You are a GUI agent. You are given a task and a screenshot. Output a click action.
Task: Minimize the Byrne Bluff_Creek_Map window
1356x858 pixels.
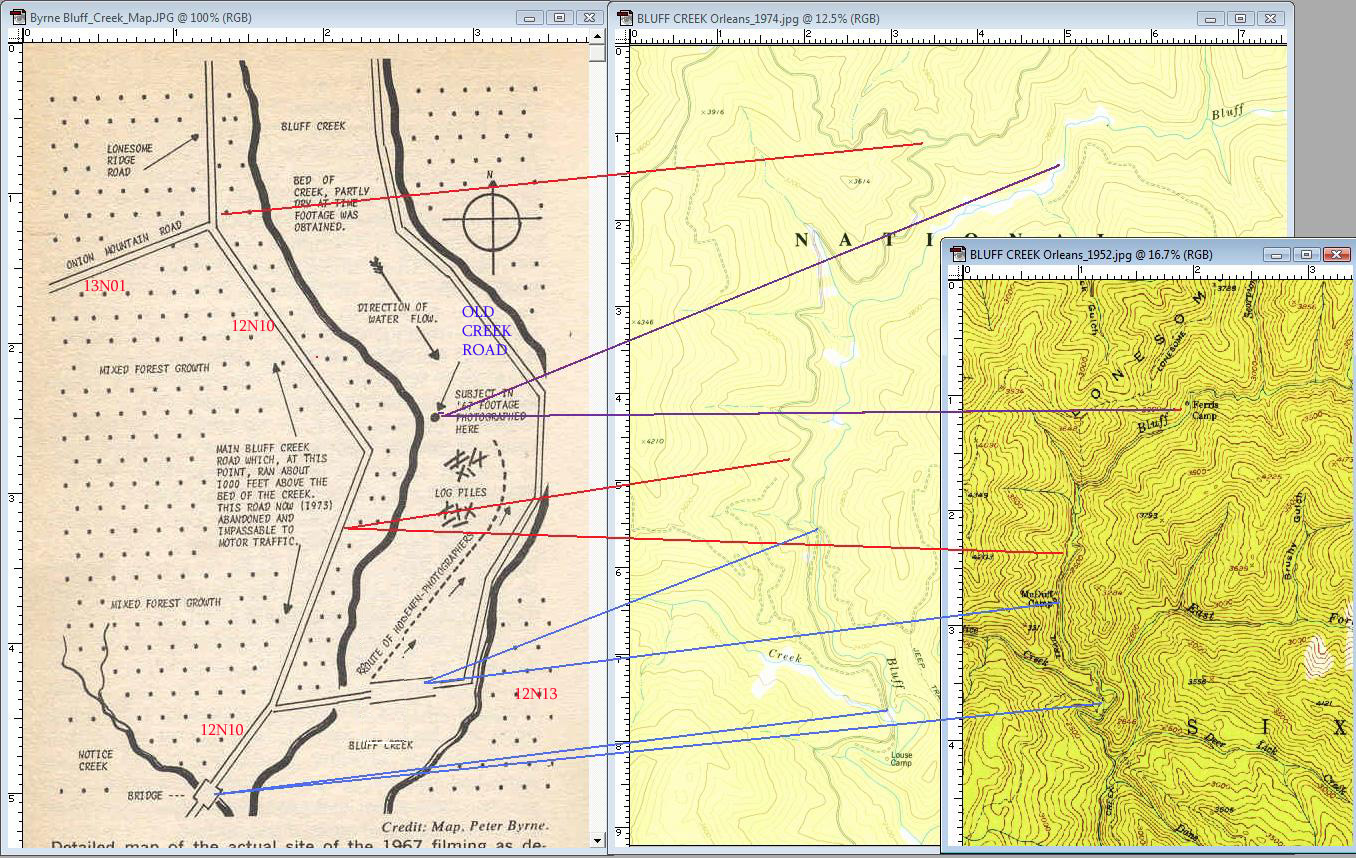[530, 18]
